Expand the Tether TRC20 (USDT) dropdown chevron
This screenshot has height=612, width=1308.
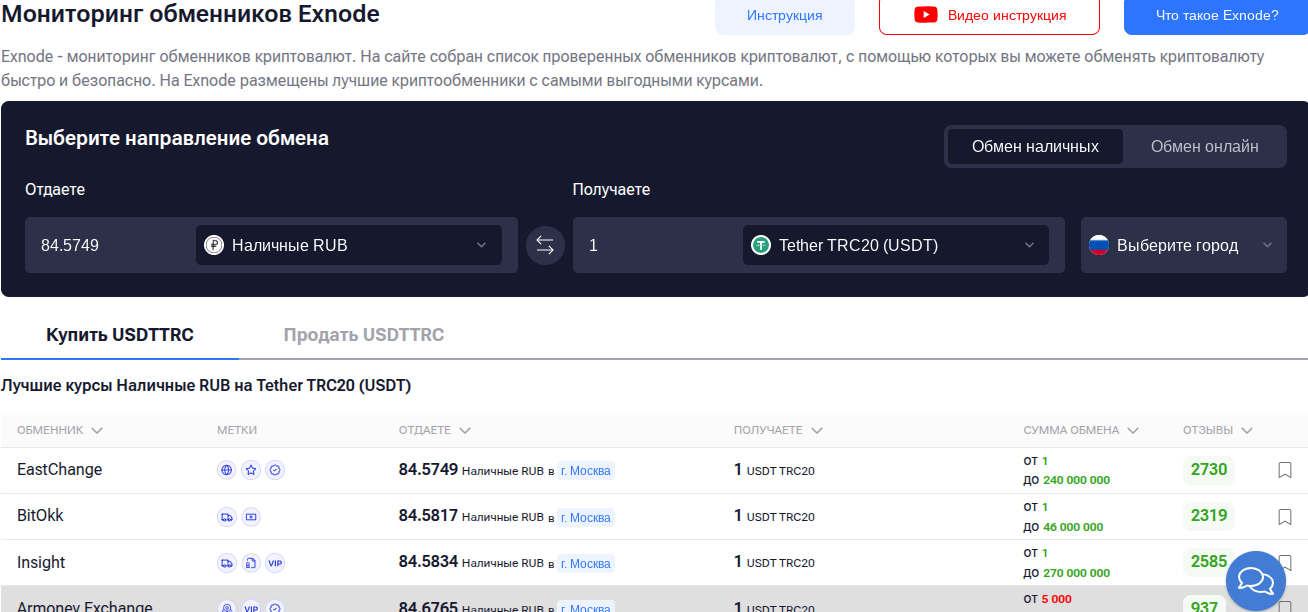(x=1029, y=245)
